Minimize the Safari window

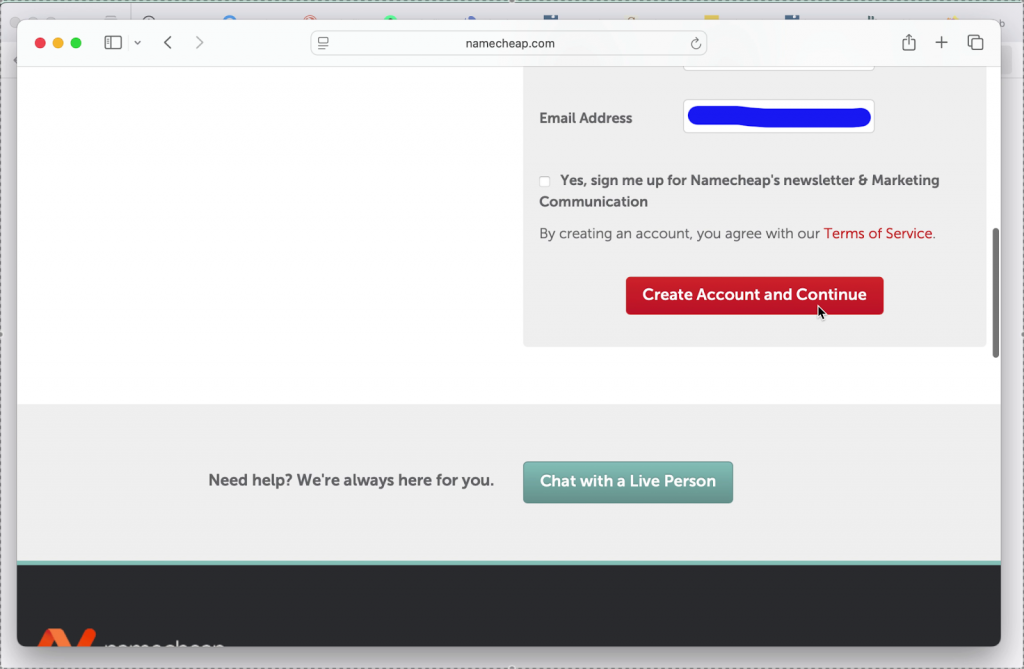[x=58, y=43]
